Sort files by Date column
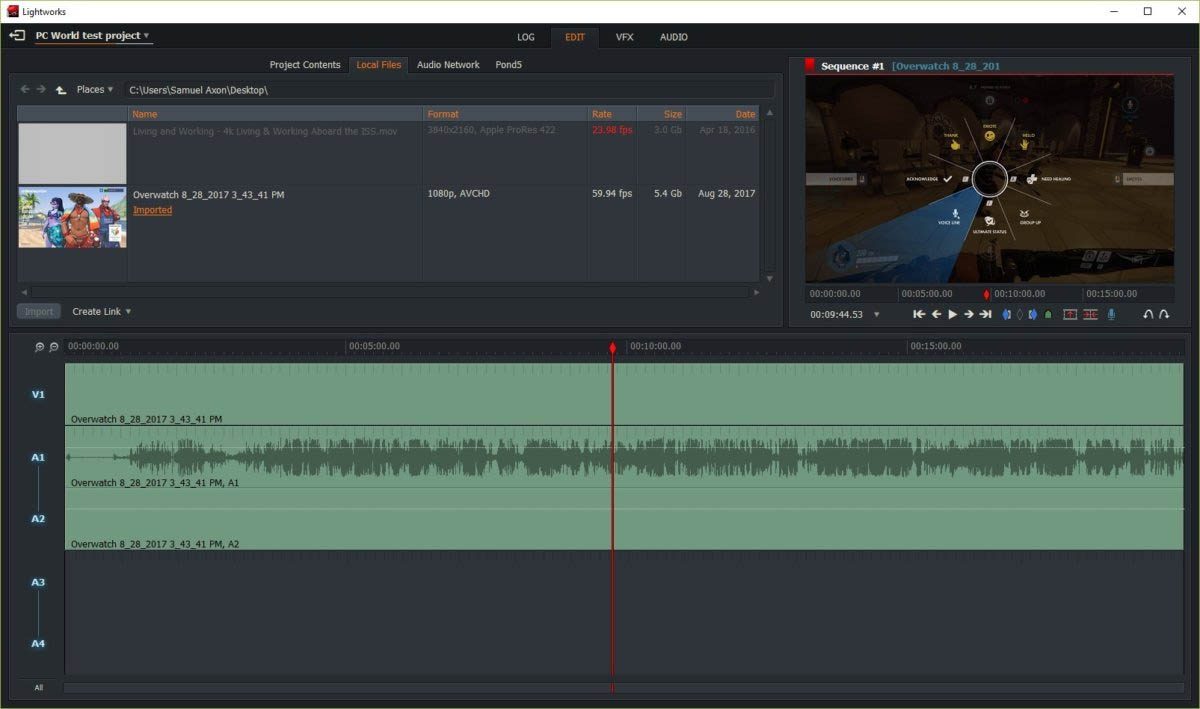The width and height of the screenshot is (1200, 709). pos(723,114)
